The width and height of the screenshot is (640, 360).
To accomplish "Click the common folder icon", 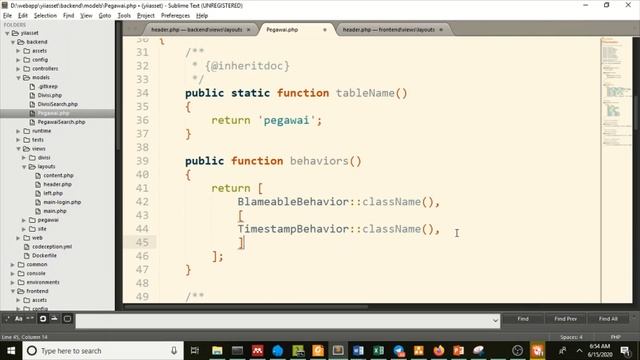I will [21, 264].
